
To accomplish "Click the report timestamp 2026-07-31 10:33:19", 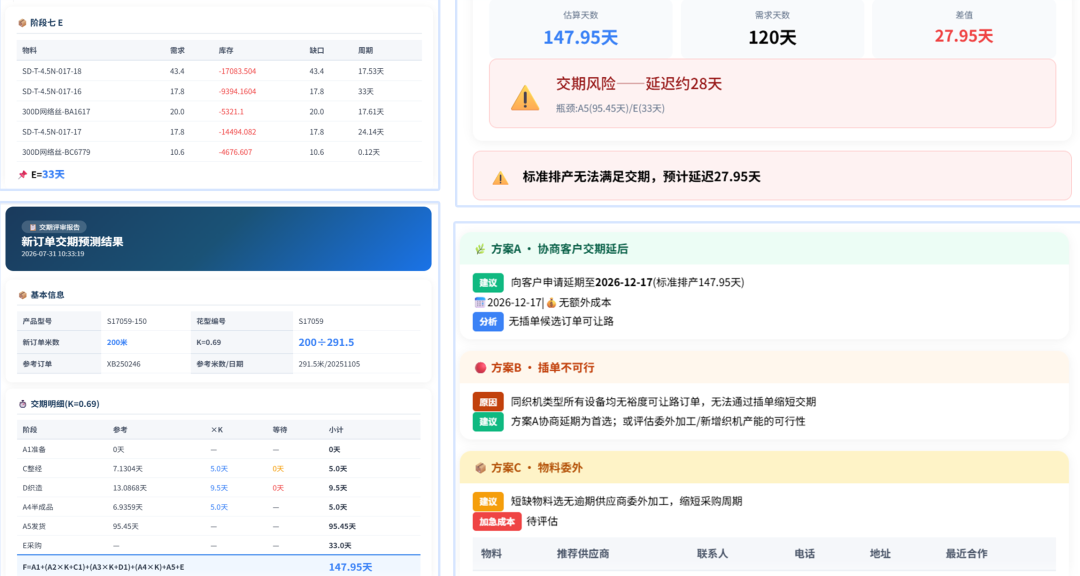I will 52,254.
